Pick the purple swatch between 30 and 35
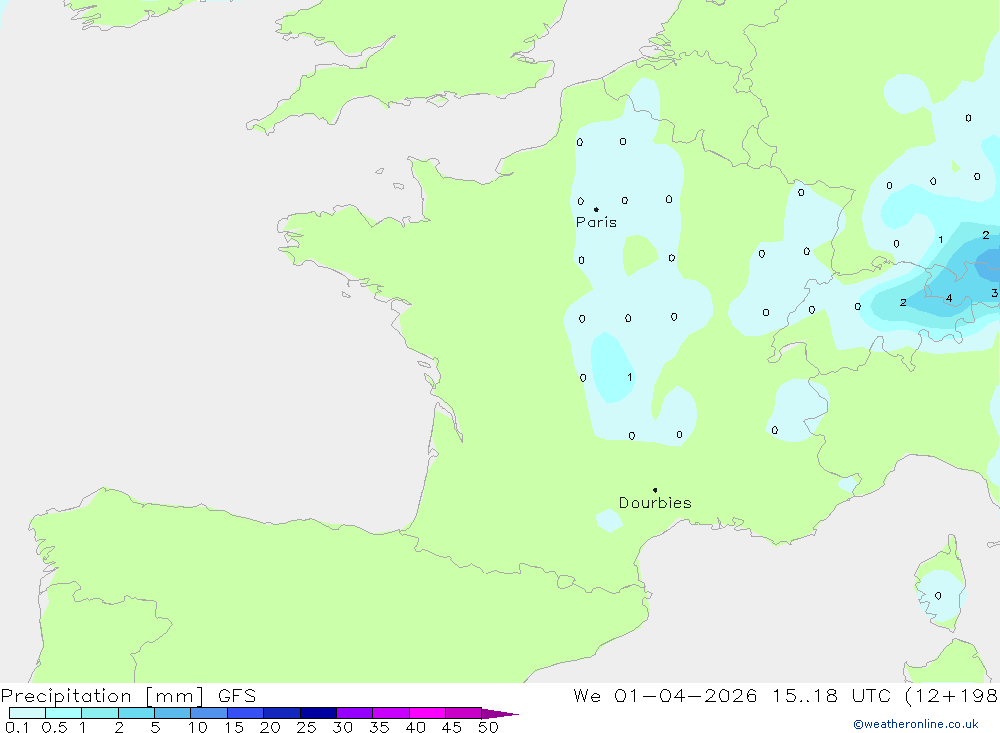 [x=354, y=714]
